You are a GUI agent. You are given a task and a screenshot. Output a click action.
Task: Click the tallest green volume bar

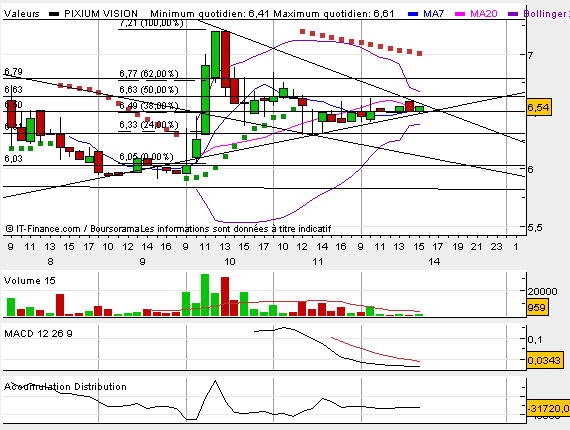pos(205,295)
